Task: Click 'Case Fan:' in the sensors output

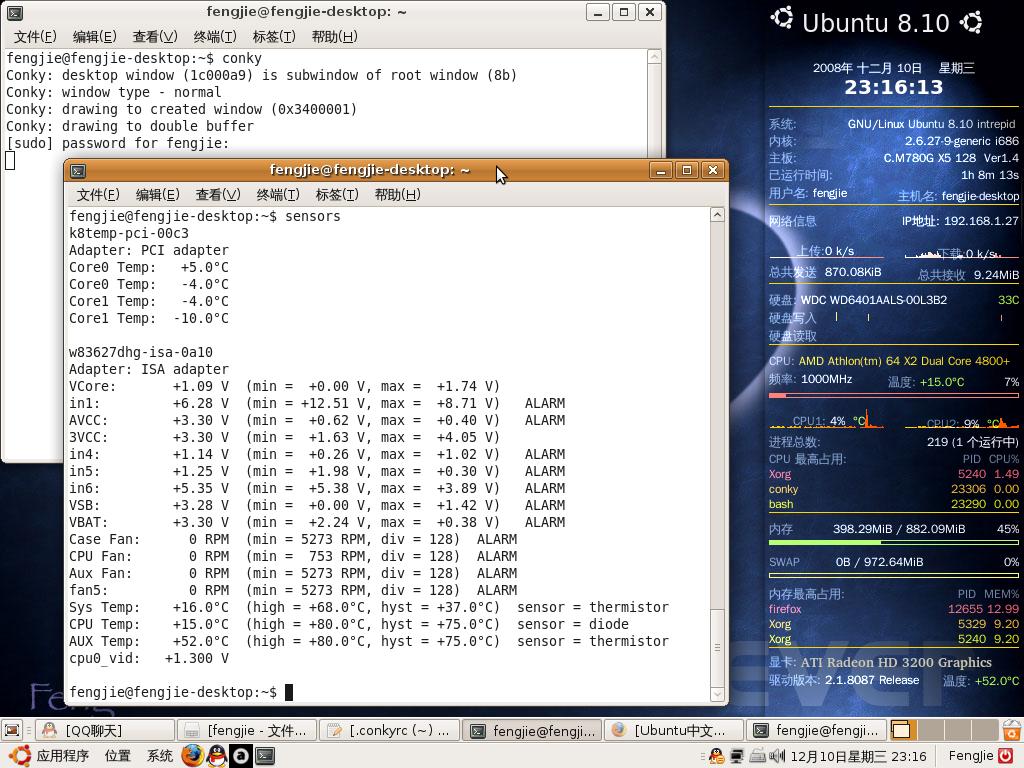Action: [104, 539]
